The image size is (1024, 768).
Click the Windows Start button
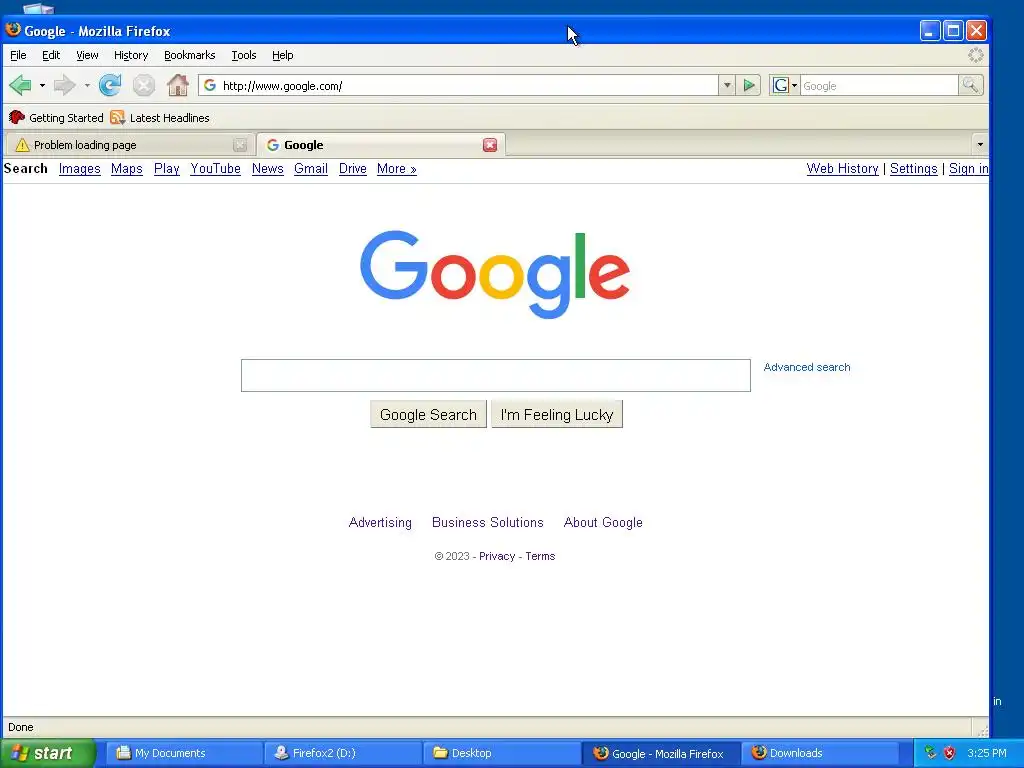pyautogui.click(x=47, y=753)
